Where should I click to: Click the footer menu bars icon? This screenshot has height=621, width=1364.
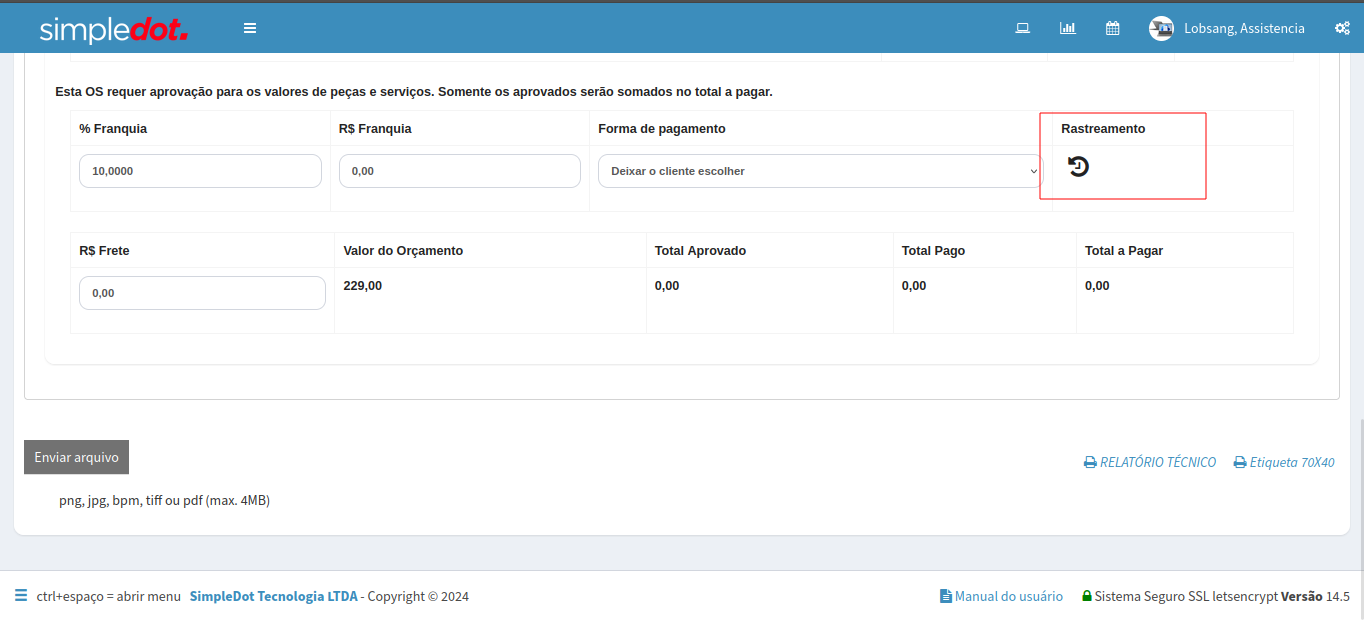tap(21, 596)
